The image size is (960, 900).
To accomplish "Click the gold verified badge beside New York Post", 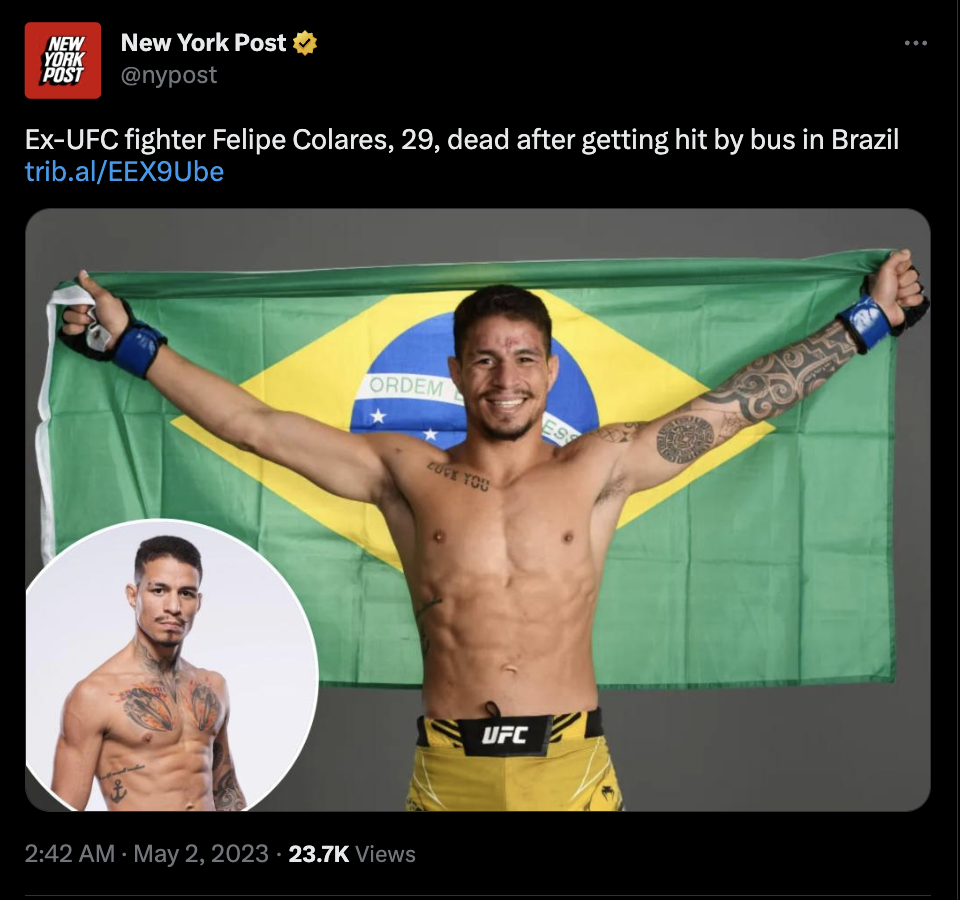I will tap(304, 43).
